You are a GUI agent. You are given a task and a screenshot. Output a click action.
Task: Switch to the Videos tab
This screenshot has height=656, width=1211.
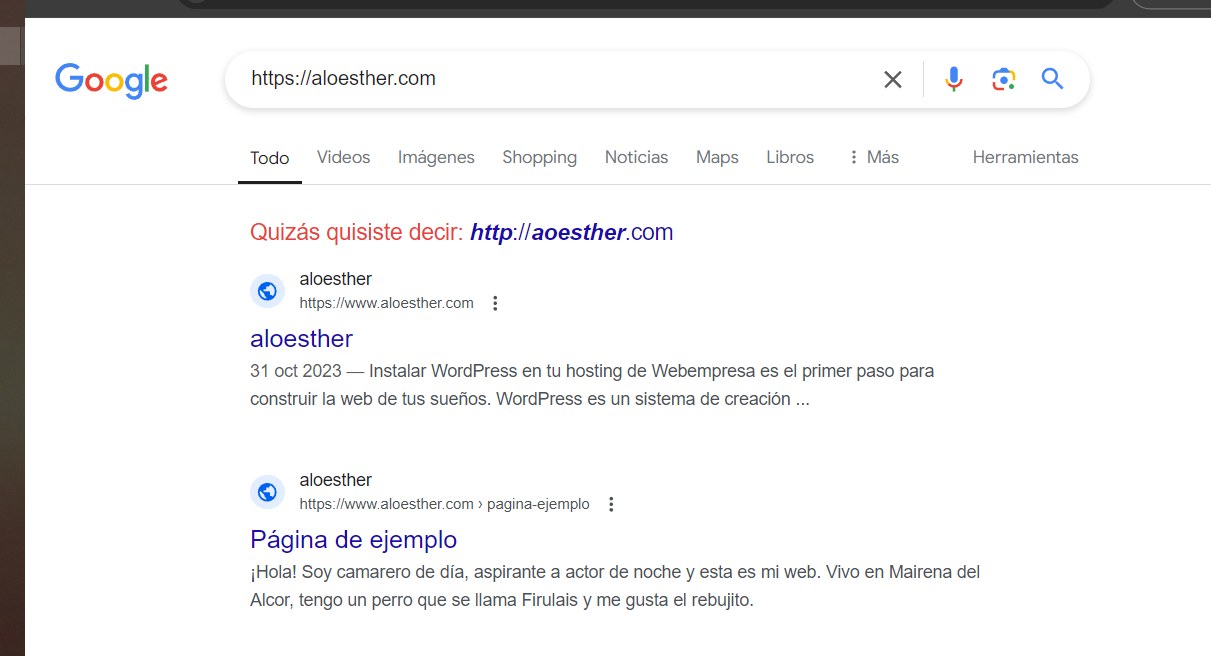344,157
